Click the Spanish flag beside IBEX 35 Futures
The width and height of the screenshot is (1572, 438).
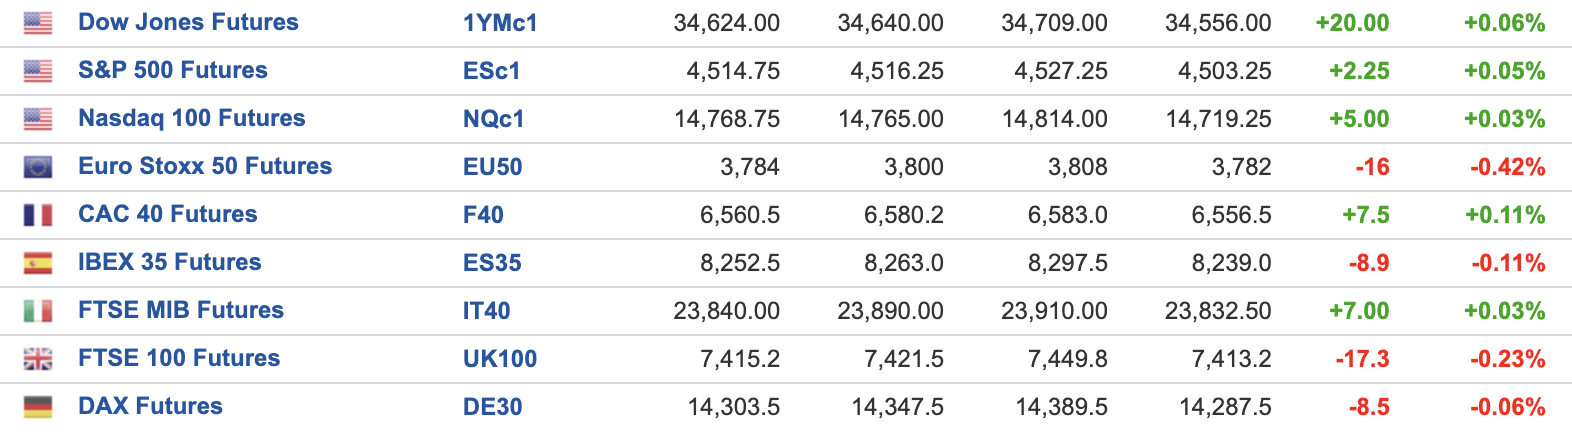tap(38, 263)
